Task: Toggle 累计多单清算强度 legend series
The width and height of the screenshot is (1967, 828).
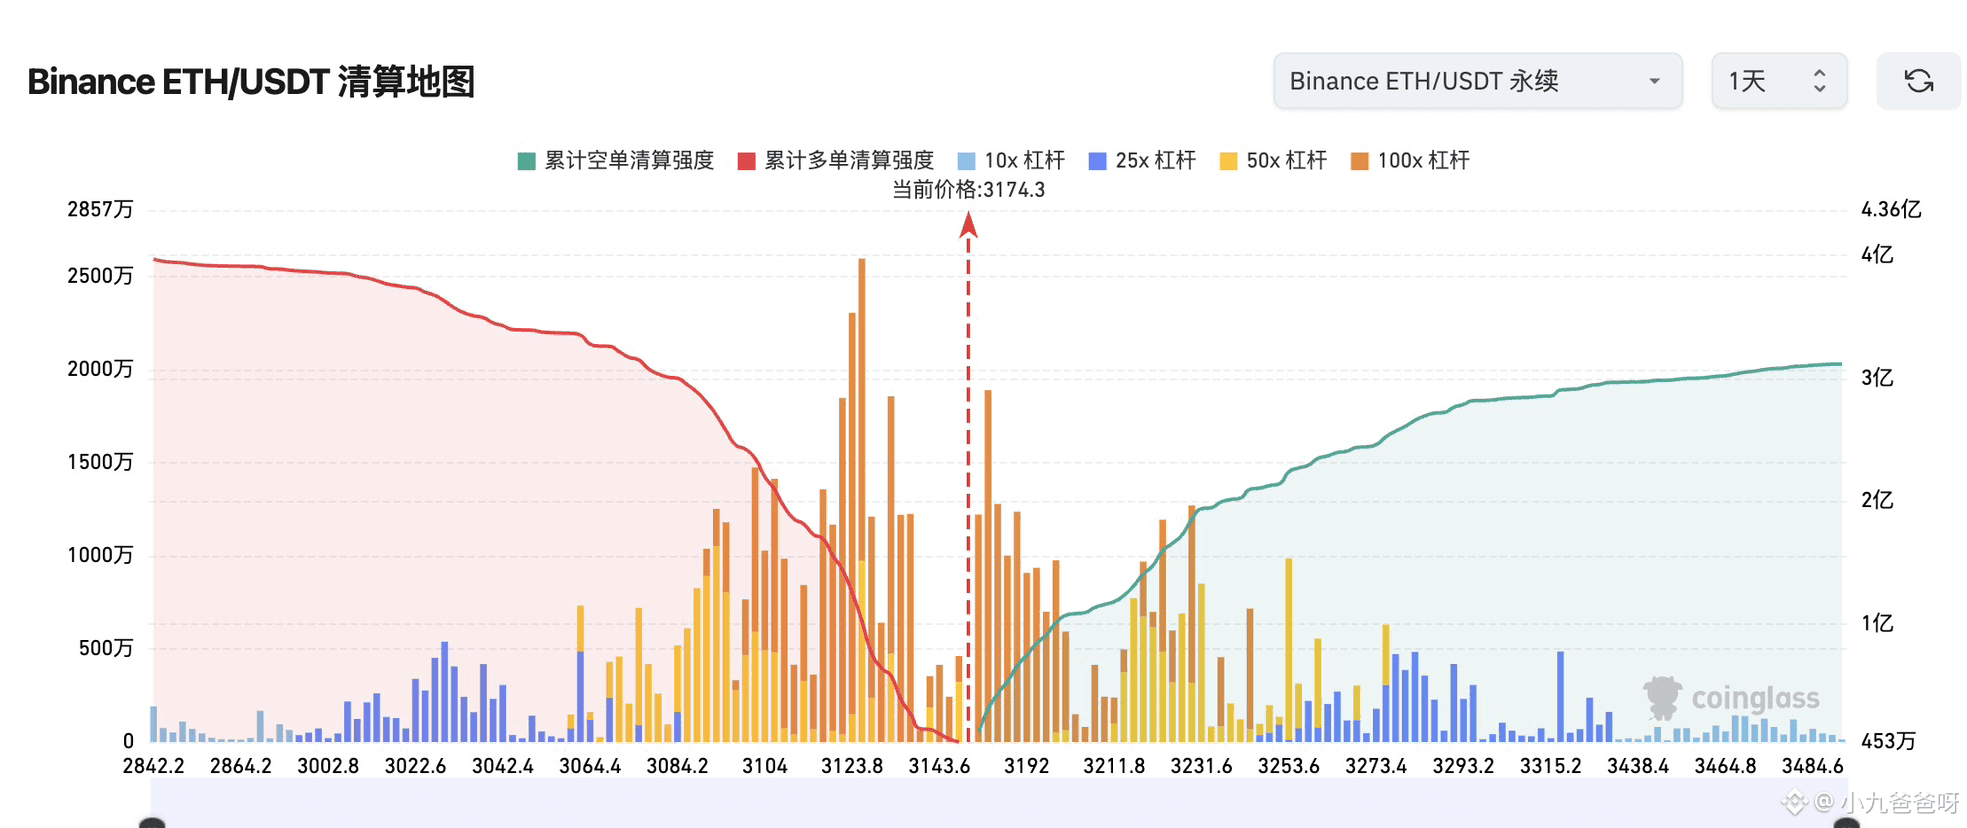Action: [836, 161]
